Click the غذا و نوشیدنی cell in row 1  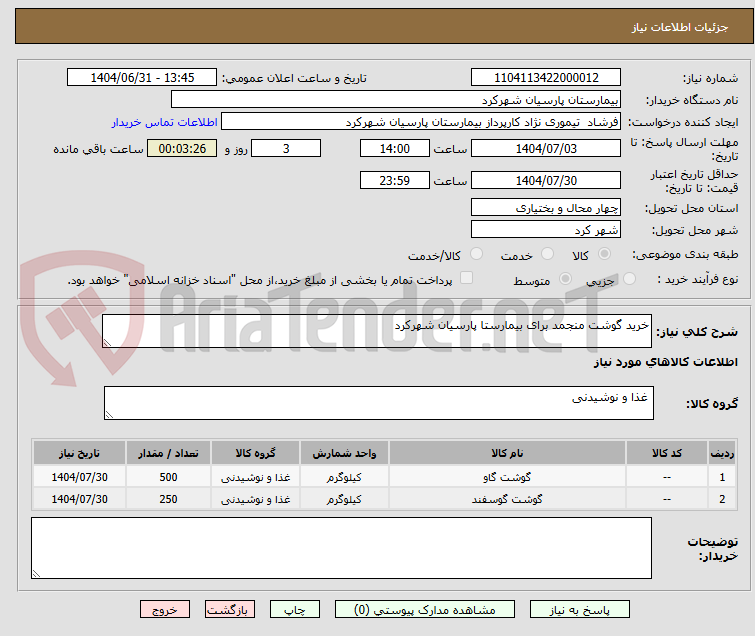click(256, 477)
